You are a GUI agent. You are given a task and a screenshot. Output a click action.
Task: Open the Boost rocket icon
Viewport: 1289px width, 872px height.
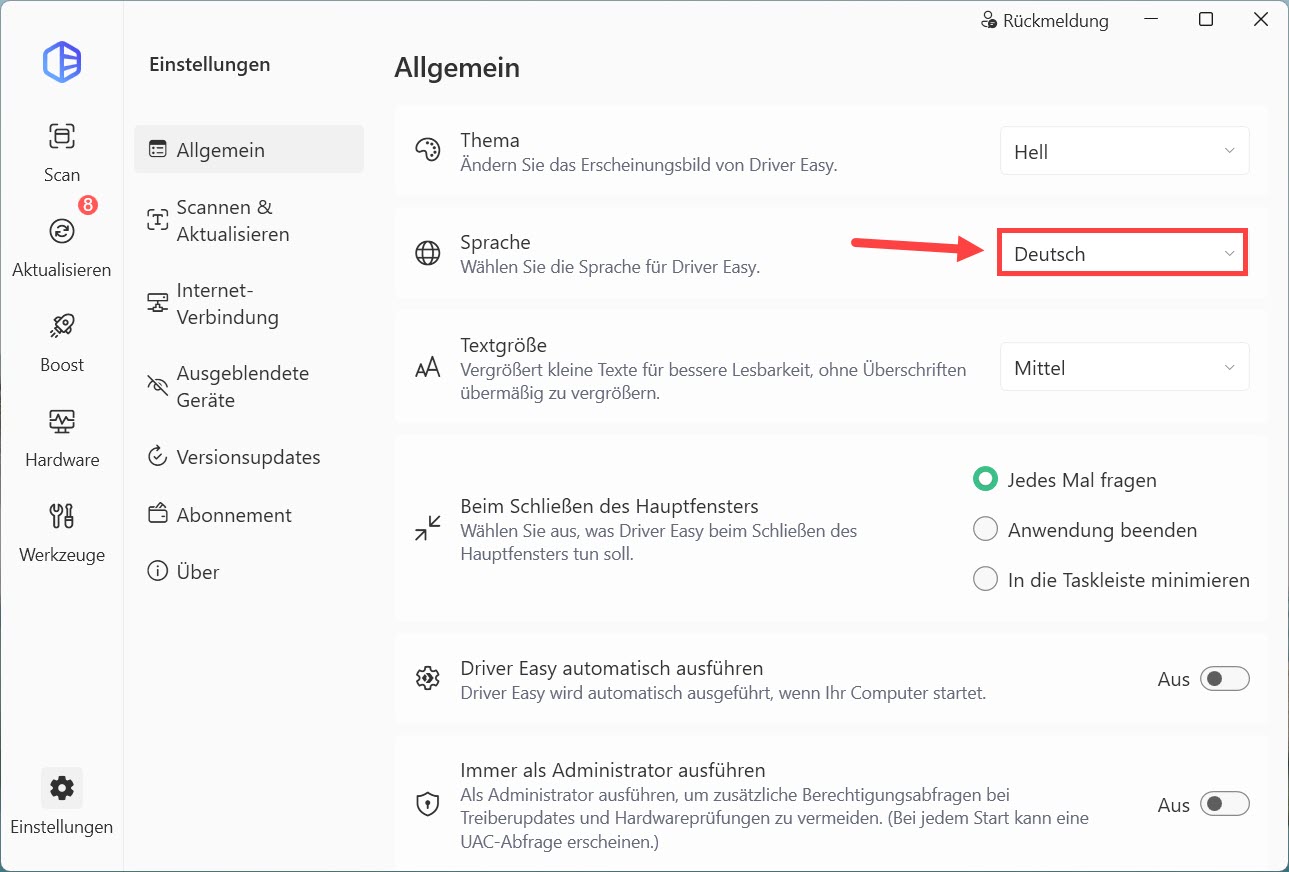tap(62, 326)
